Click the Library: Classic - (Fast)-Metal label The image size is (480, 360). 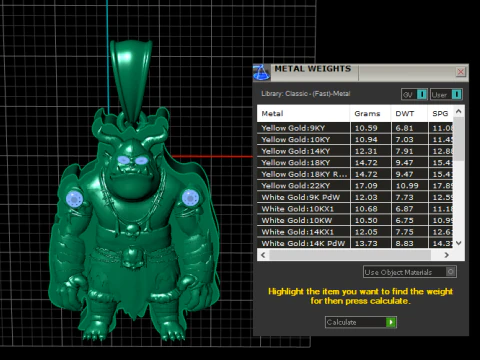pos(306,94)
